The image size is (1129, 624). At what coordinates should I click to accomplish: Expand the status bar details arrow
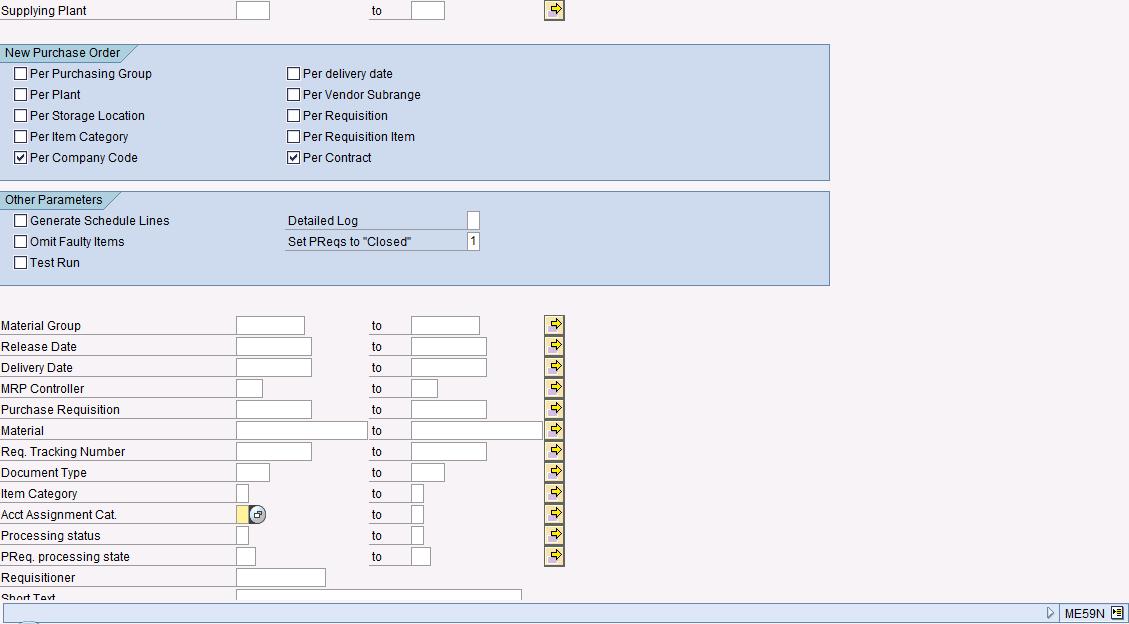point(1051,611)
